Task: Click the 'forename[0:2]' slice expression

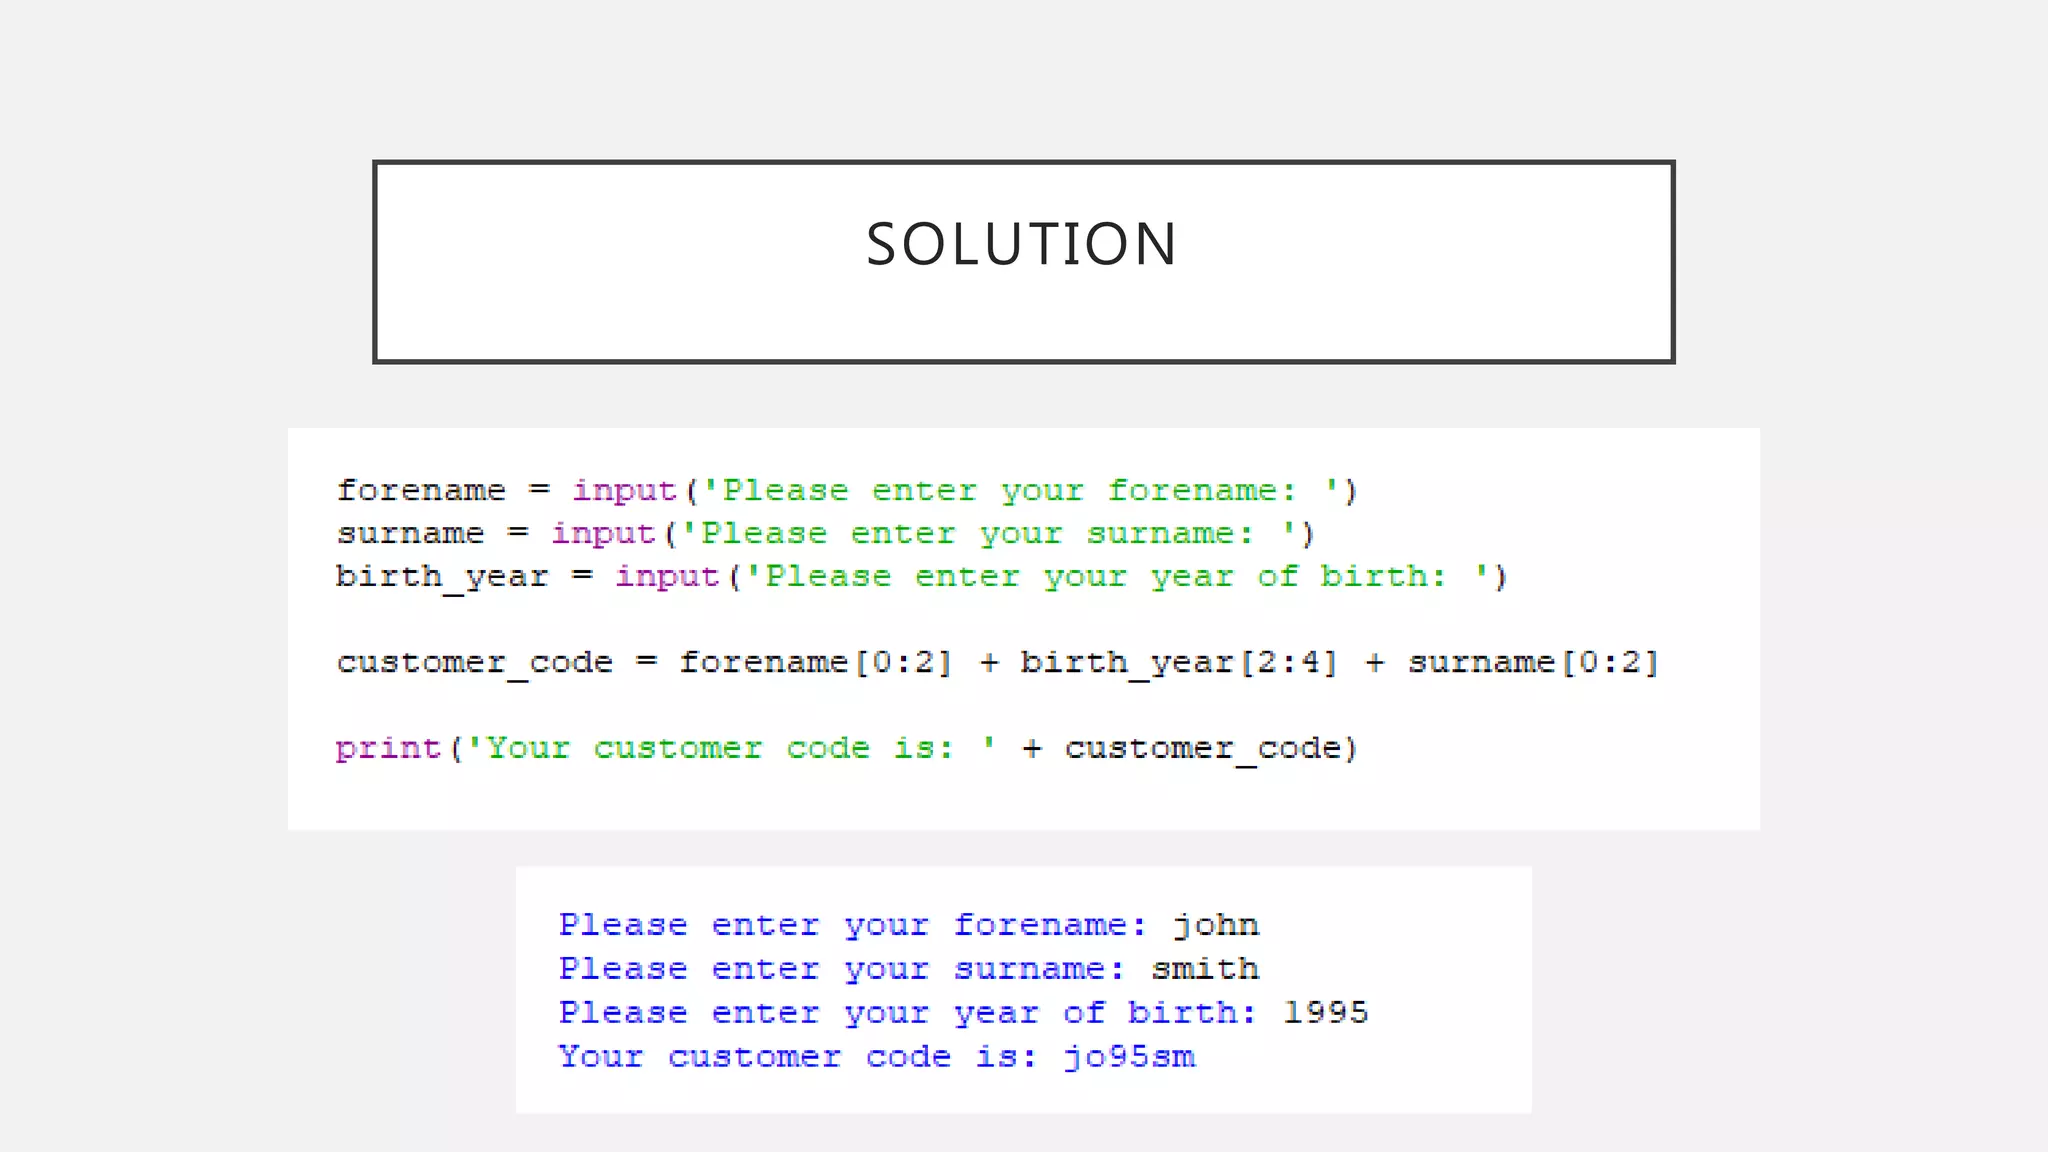Action: tap(816, 663)
